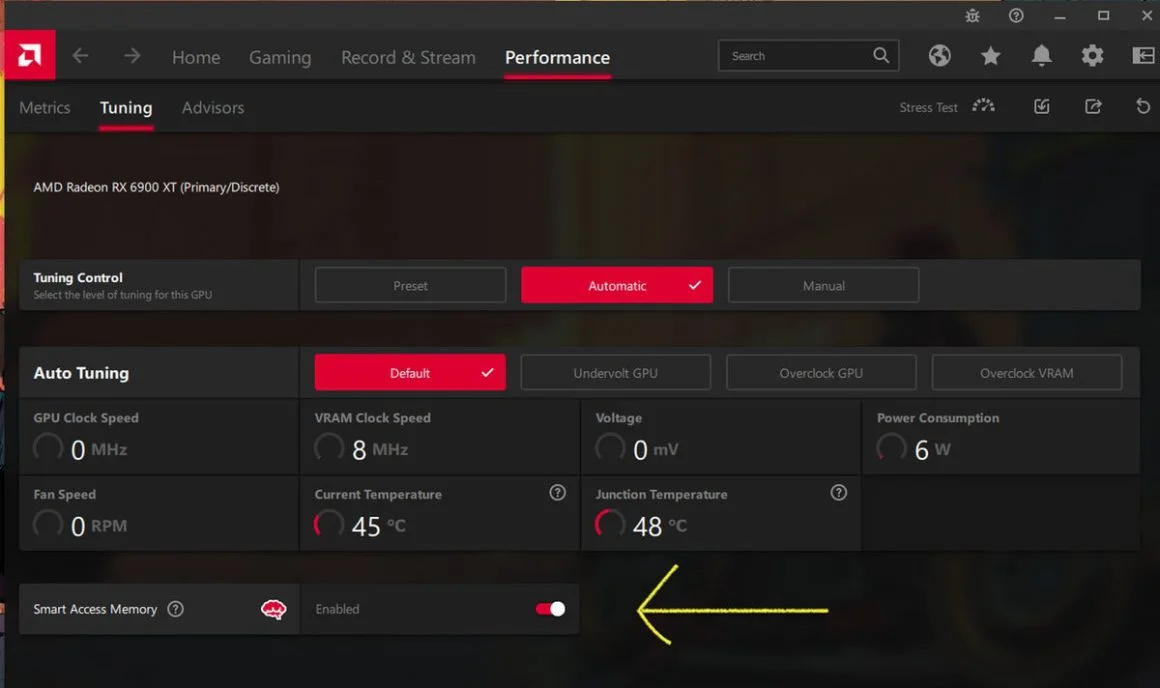The image size is (1160, 688).
Task: Click the 8 MHz VRAM value
Action: pyautogui.click(x=380, y=450)
